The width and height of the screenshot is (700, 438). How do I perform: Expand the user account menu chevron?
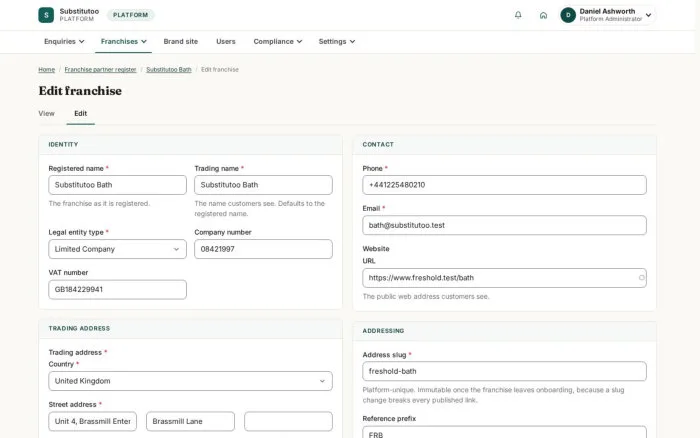tap(648, 15)
